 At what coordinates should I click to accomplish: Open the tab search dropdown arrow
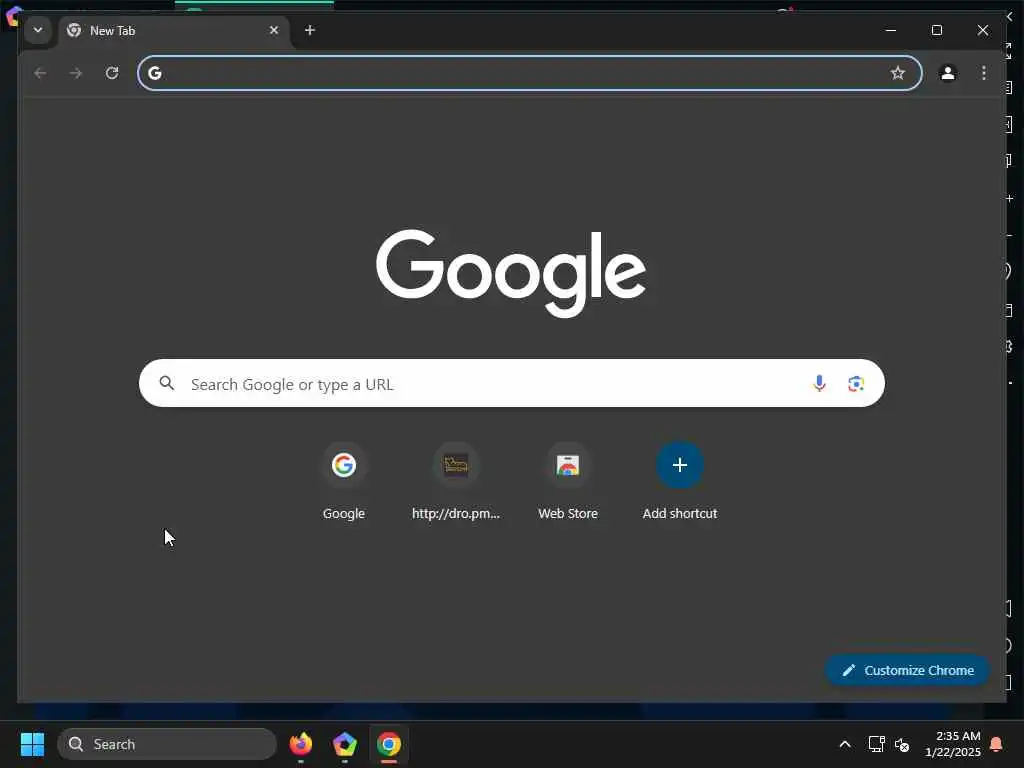[x=38, y=30]
